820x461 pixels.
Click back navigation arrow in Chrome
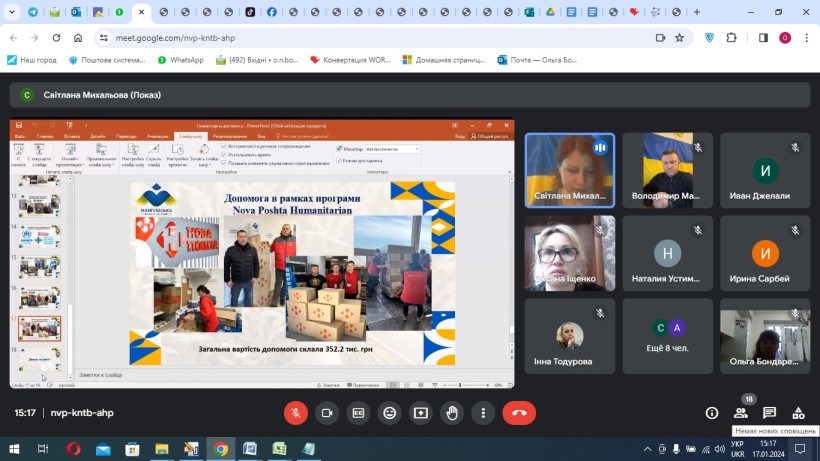pos(14,38)
